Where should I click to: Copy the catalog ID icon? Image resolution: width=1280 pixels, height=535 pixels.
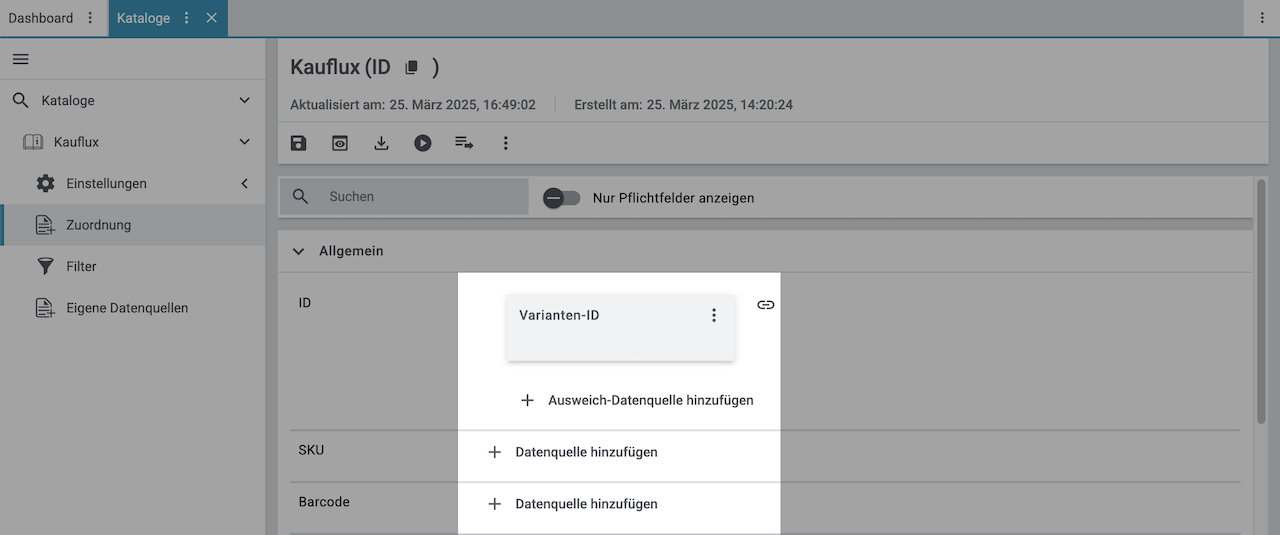point(411,68)
